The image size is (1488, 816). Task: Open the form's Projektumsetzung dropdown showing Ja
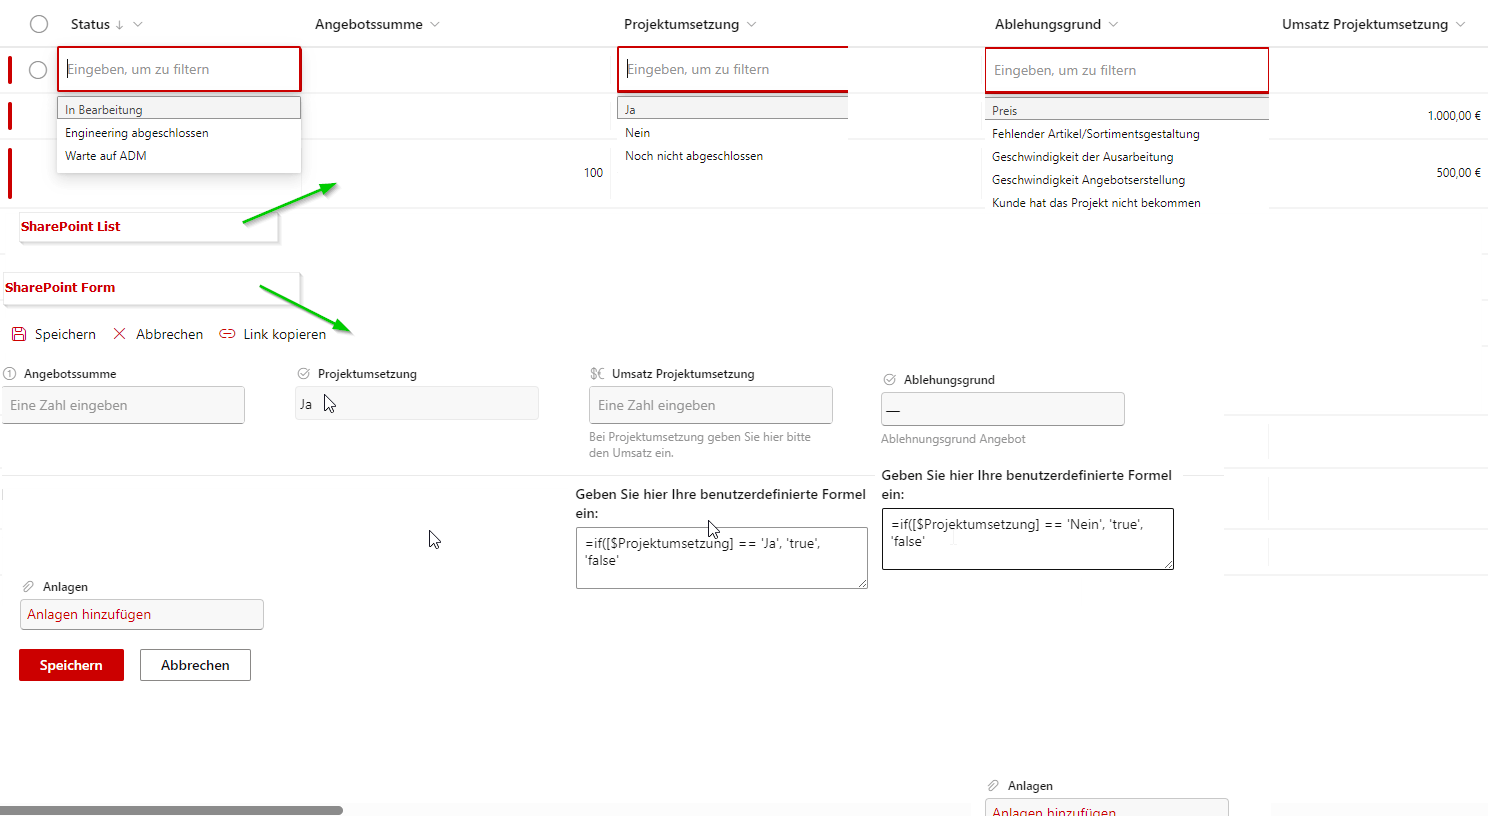[417, 404]
